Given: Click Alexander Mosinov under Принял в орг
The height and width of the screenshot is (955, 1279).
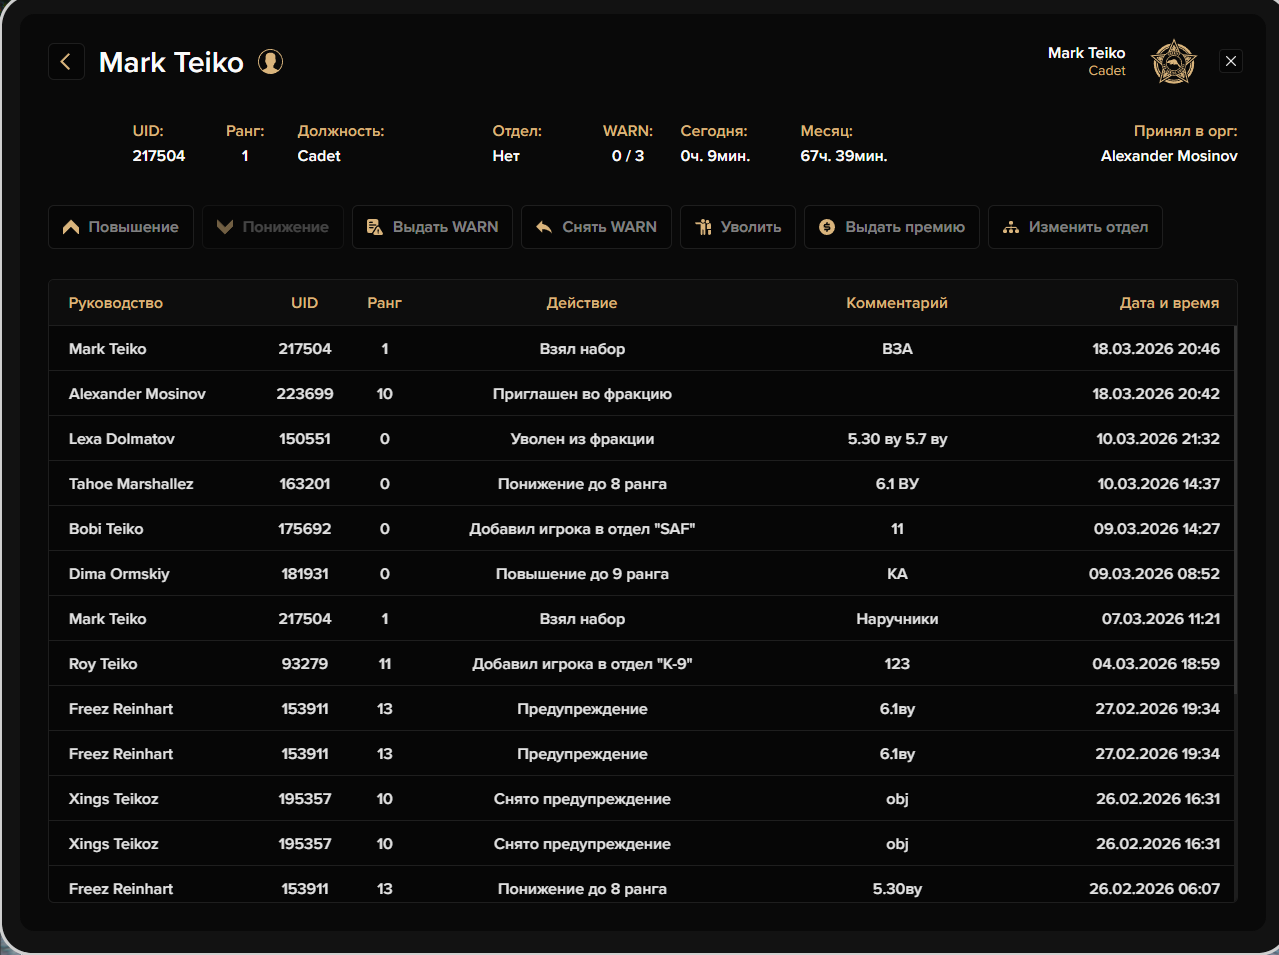Looking at the screenshot, I should [1168, 156].
